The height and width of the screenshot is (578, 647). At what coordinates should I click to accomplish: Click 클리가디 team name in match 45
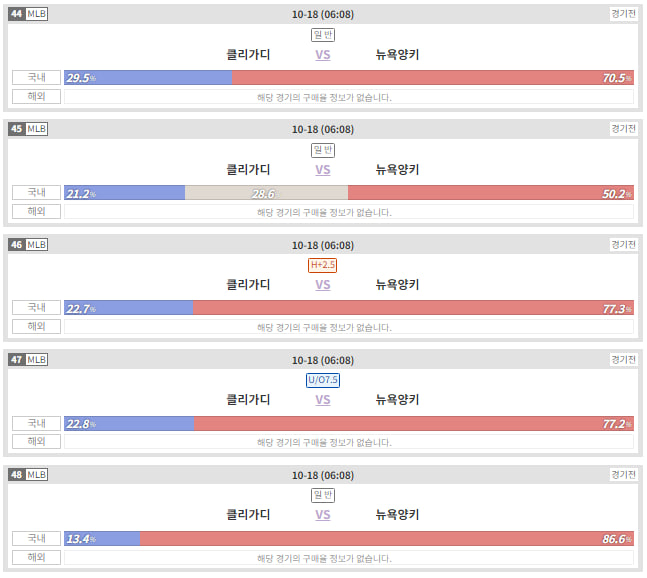click(248, 170)
